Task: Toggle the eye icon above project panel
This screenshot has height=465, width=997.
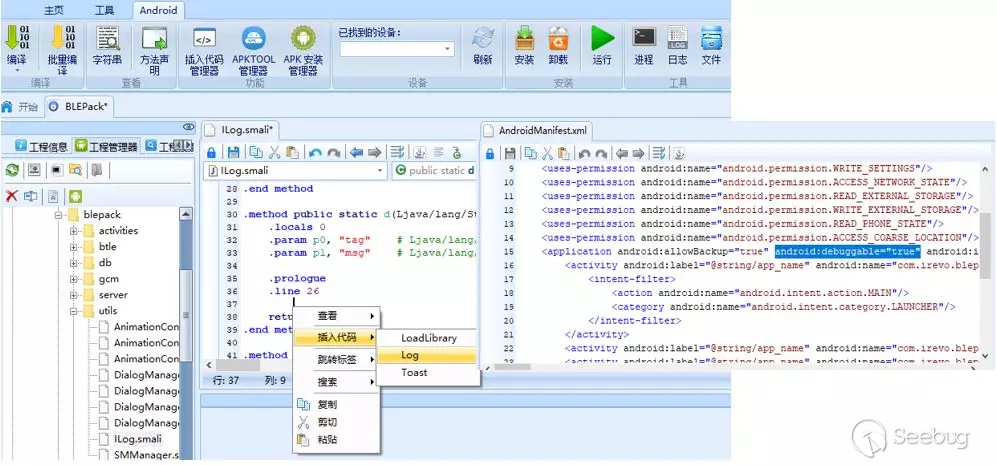Action: (x=188, y=127)
